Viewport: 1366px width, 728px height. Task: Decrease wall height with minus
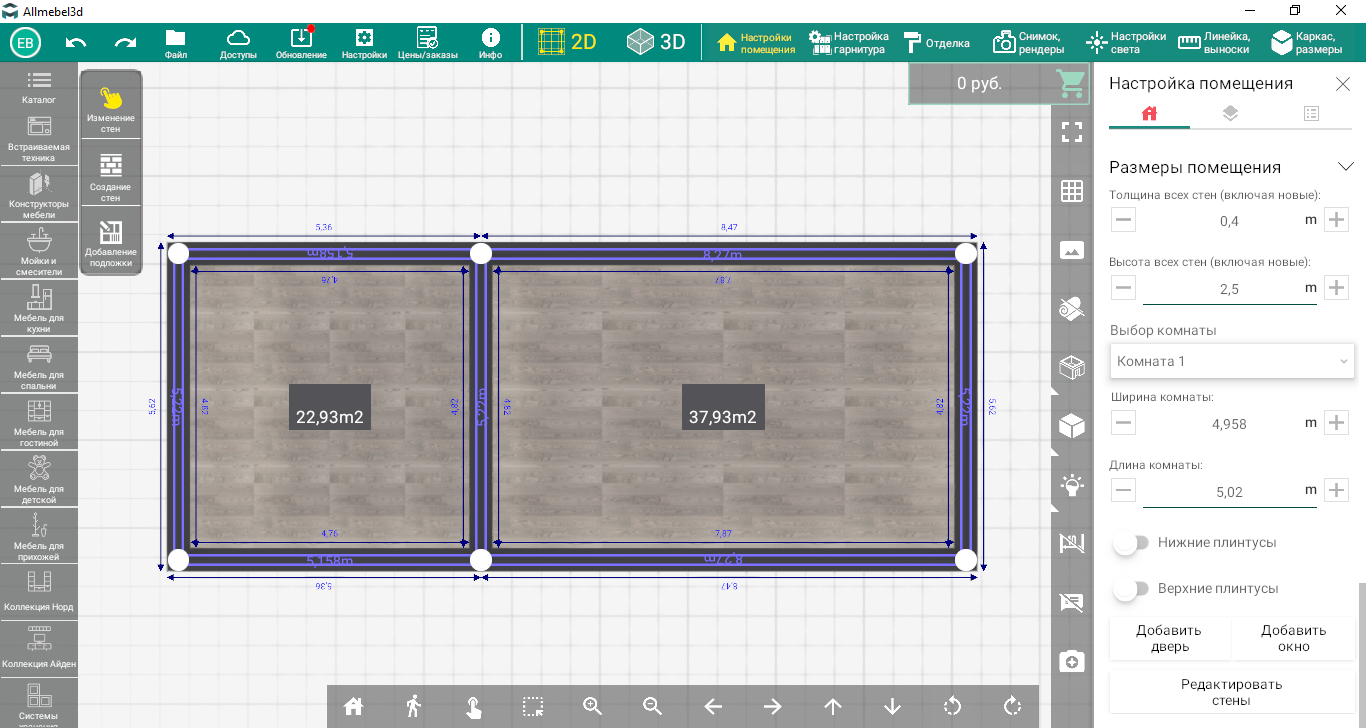pyautogui.click(x=1124, y=288)
